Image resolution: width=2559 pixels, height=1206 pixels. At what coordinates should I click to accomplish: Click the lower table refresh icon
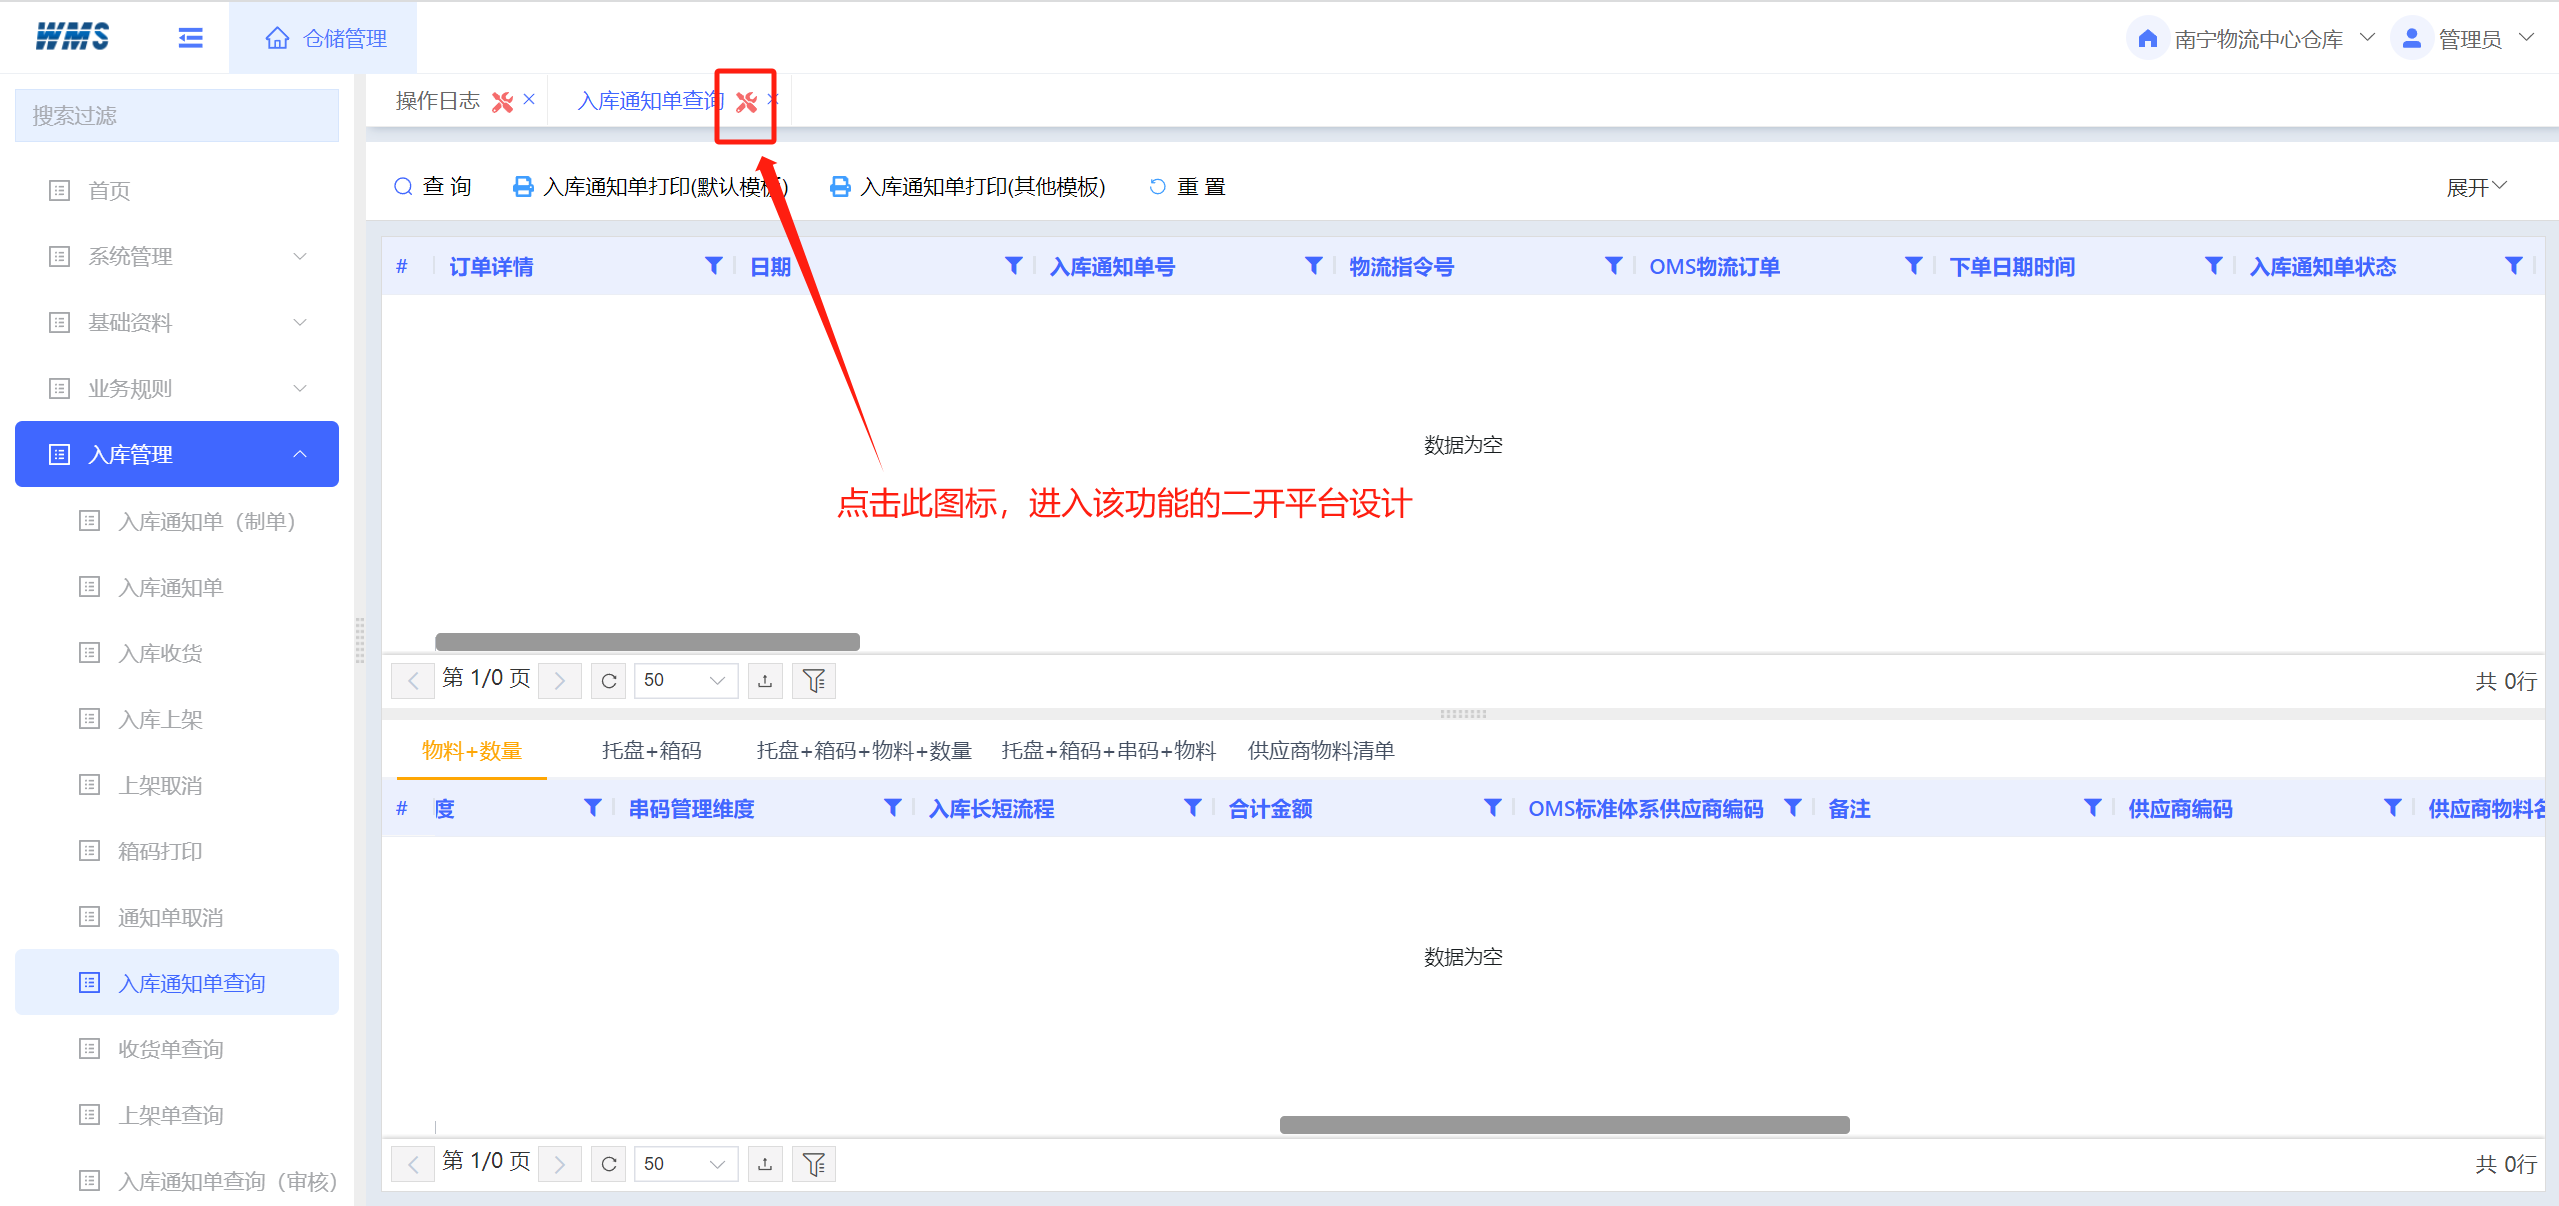coord(608,1164)
